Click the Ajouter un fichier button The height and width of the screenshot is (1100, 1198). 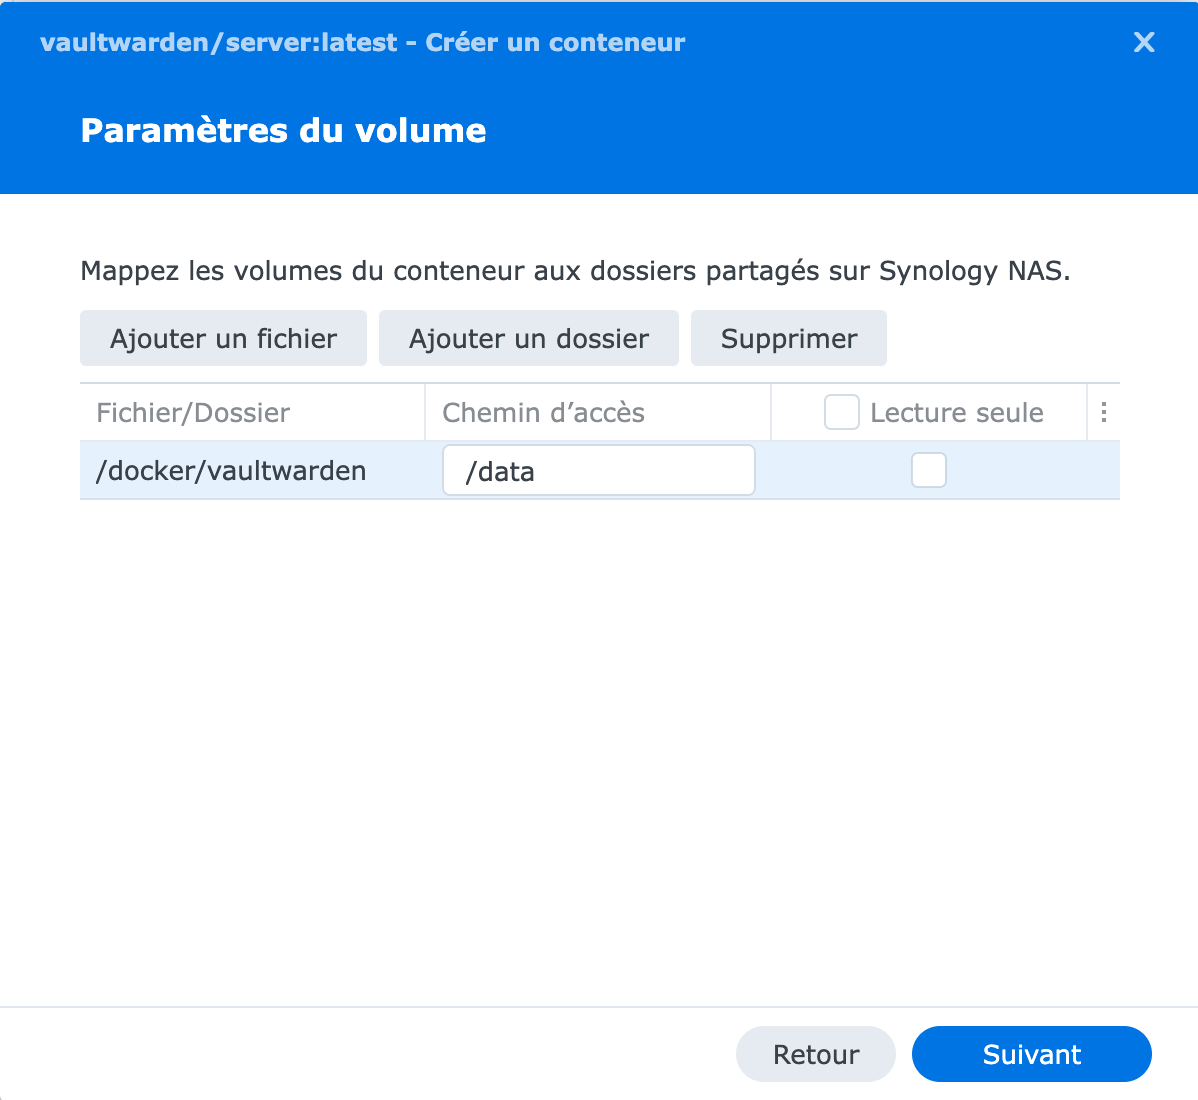pyautogui.click(x=223, y=338)
